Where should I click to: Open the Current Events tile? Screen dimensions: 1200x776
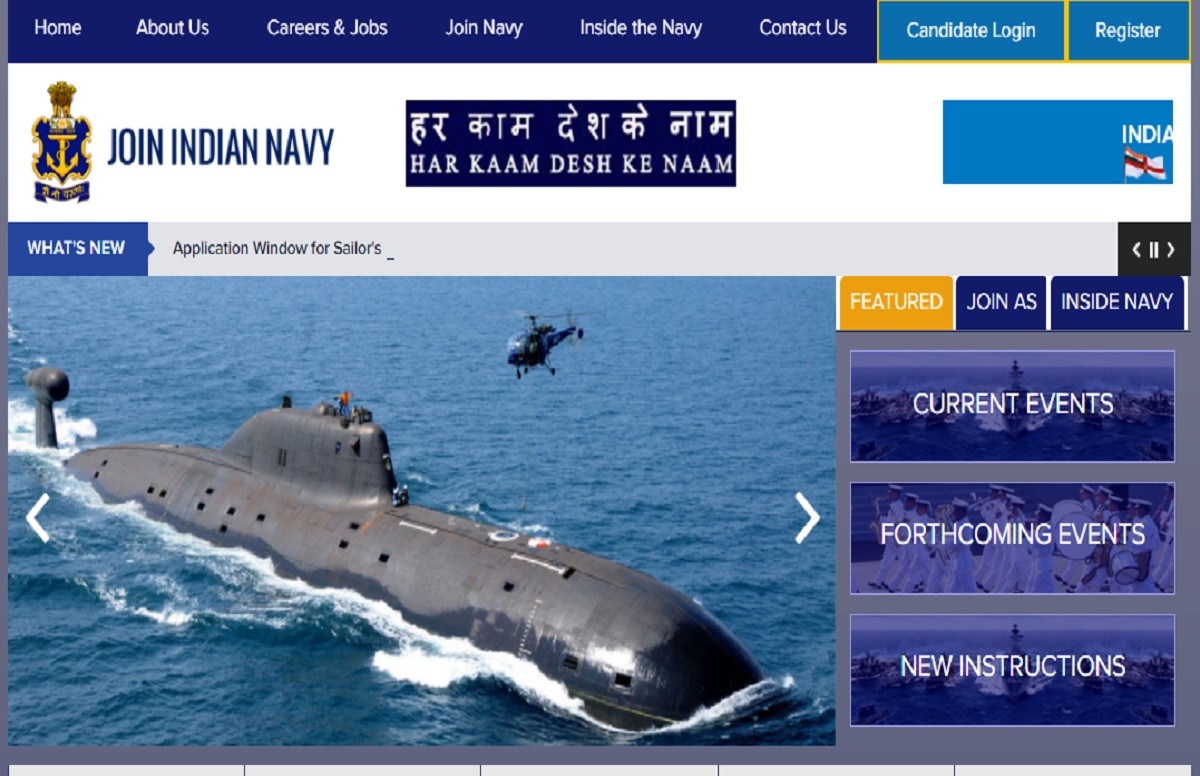[1012, 405]
